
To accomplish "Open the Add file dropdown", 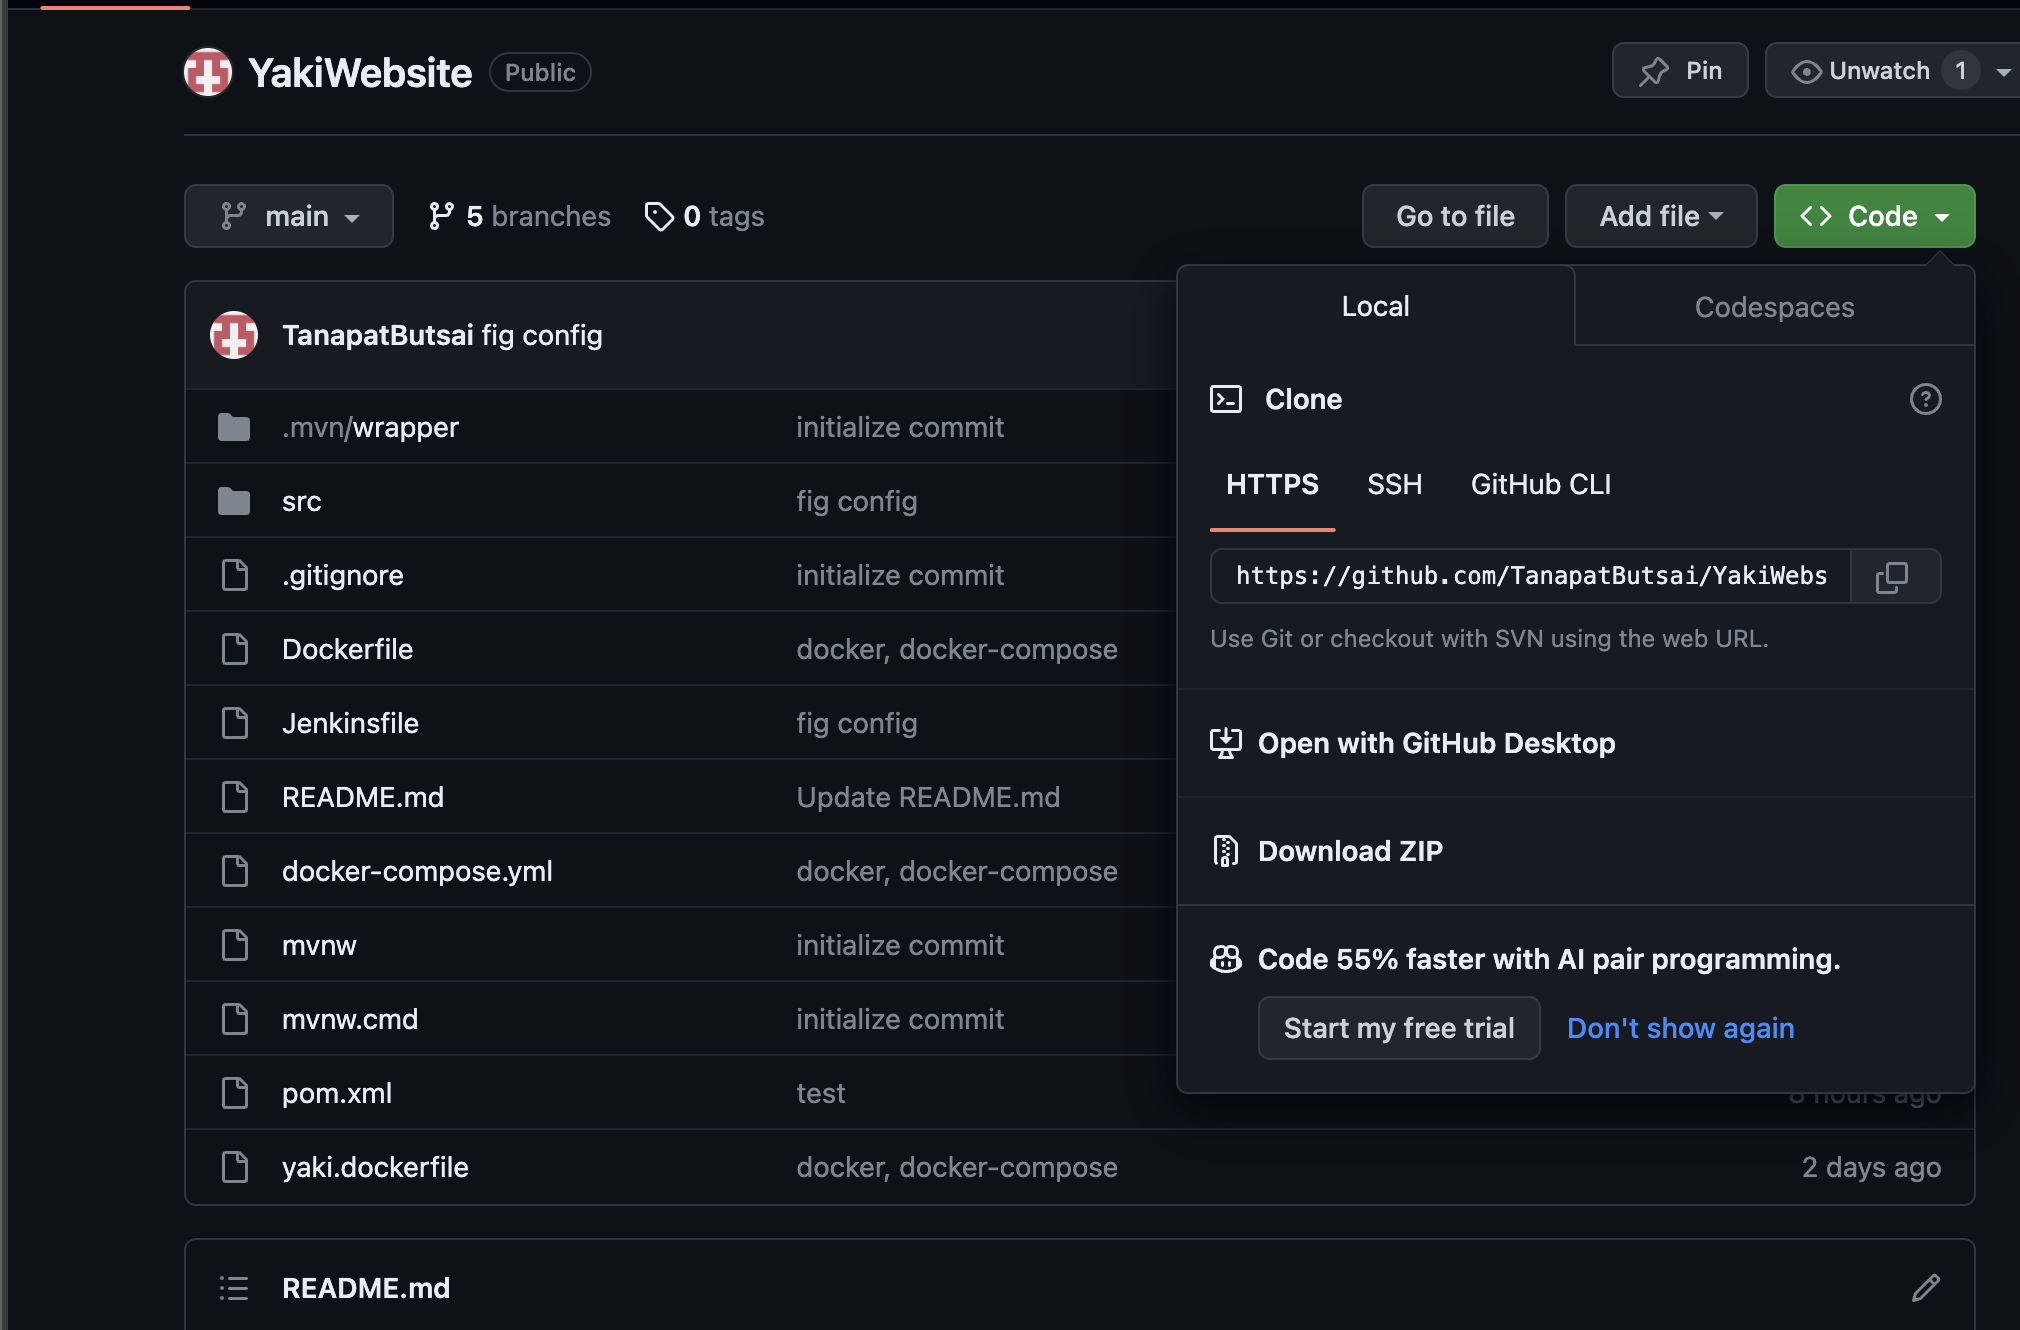I will [x=1660, y=216].
